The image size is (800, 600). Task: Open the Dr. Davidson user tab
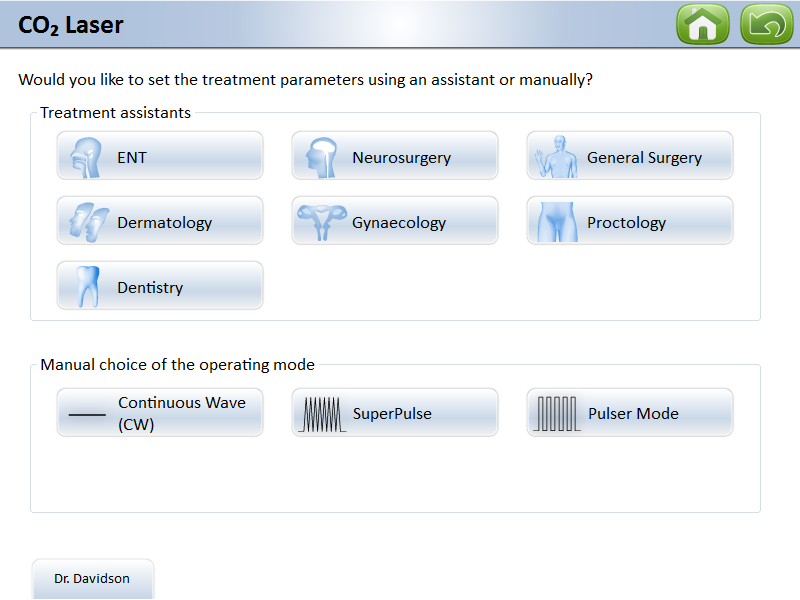92,578
